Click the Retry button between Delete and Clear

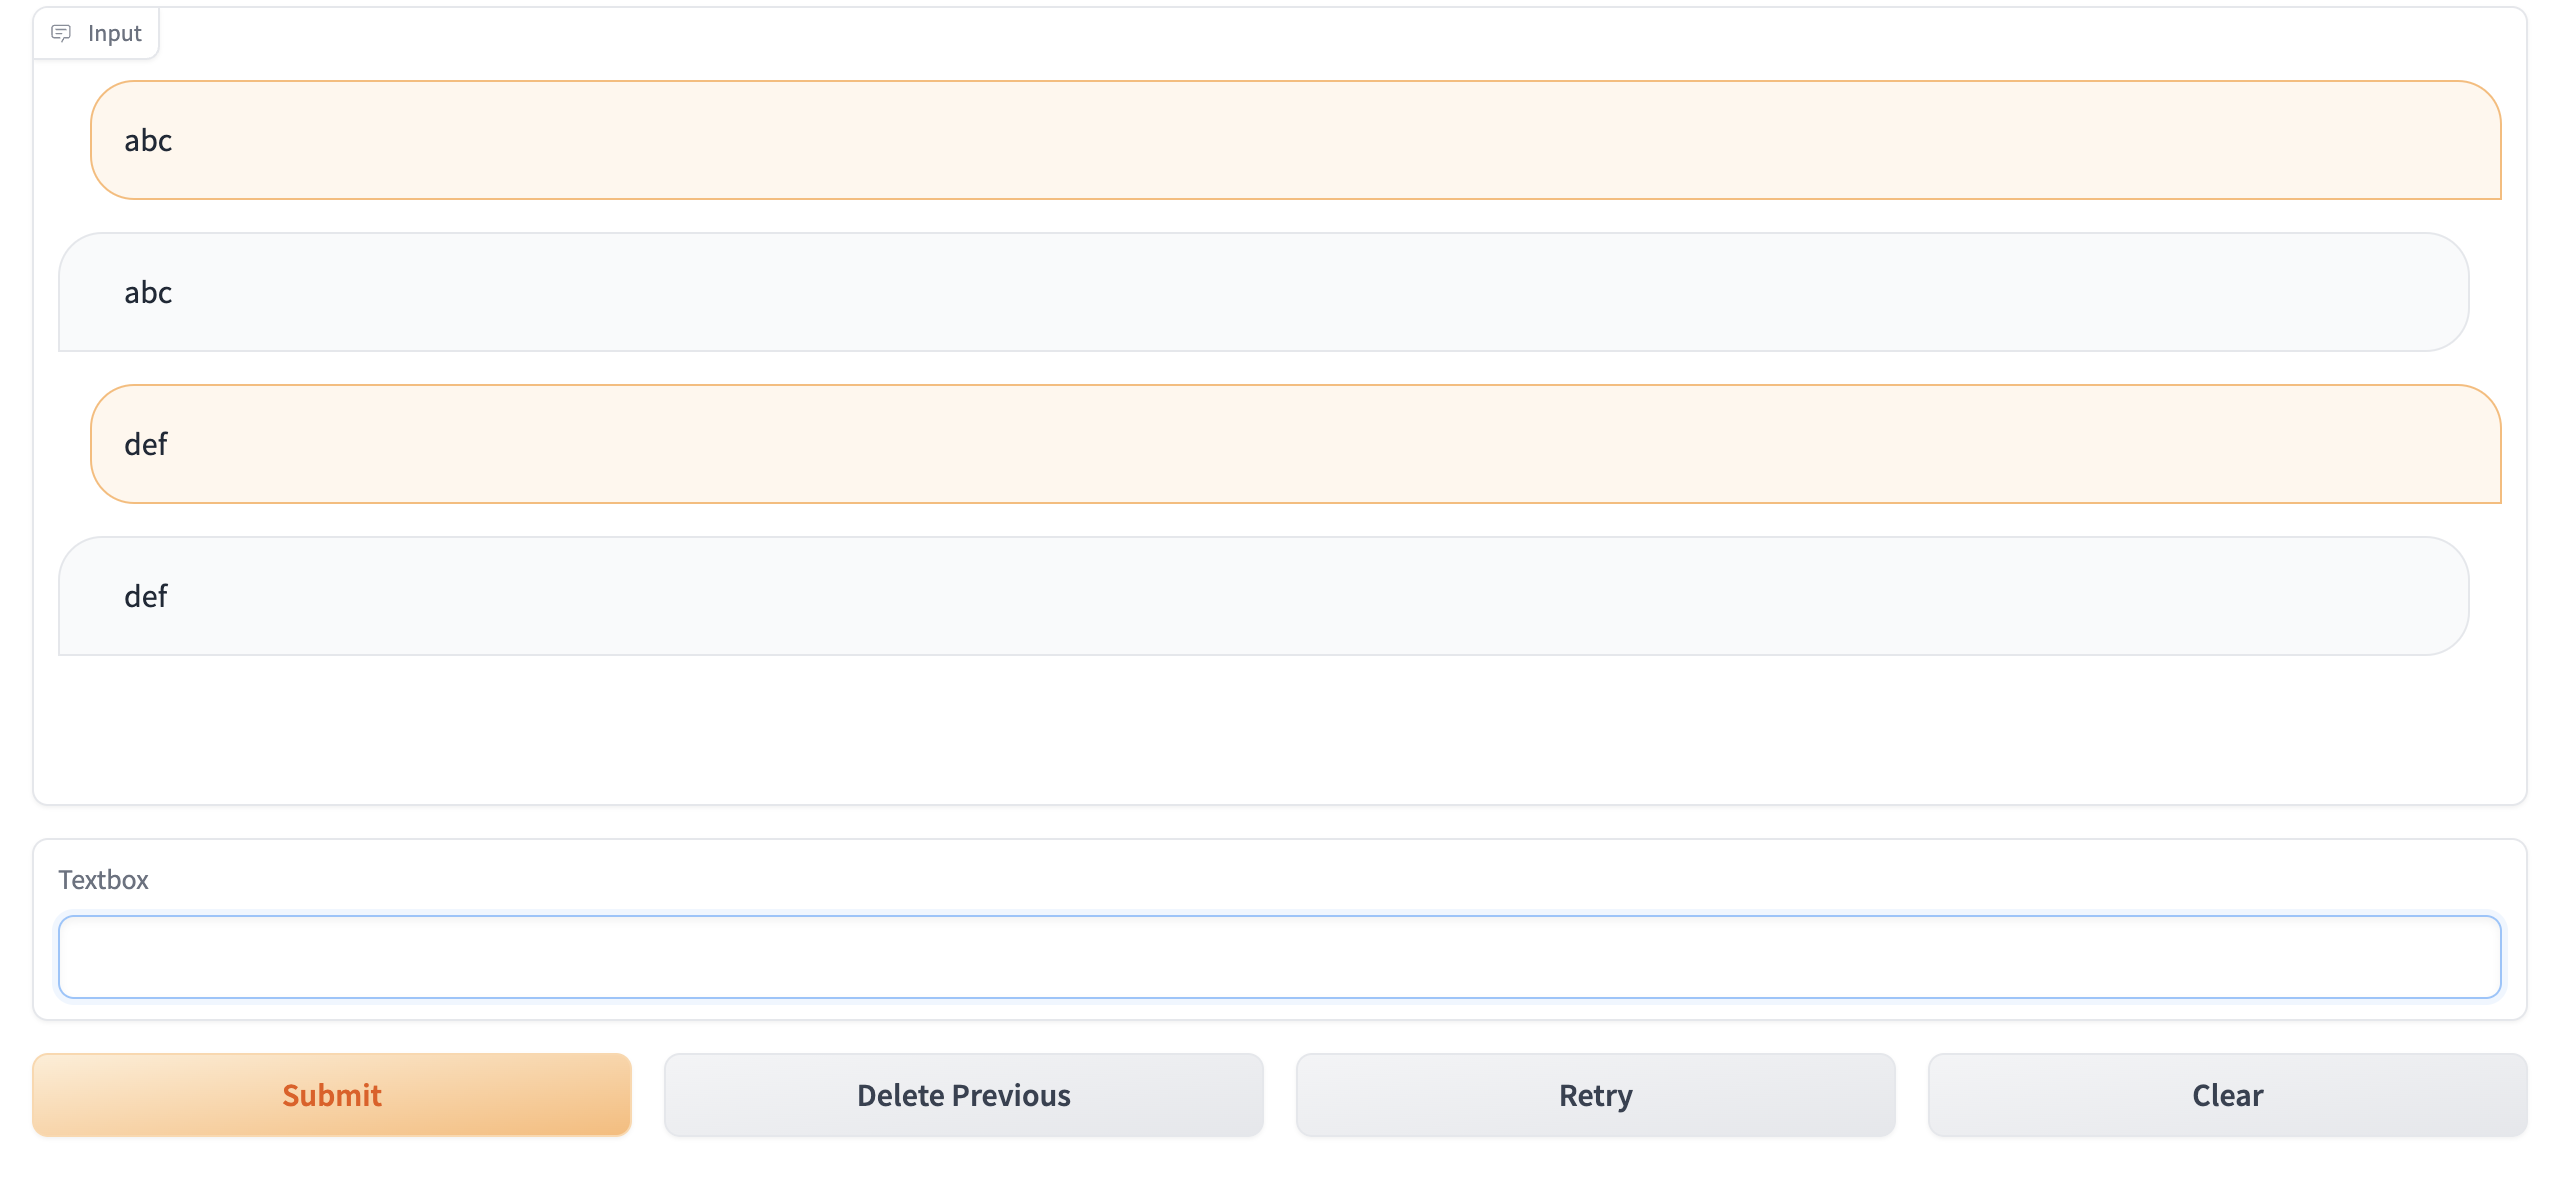[1594, 1095]
